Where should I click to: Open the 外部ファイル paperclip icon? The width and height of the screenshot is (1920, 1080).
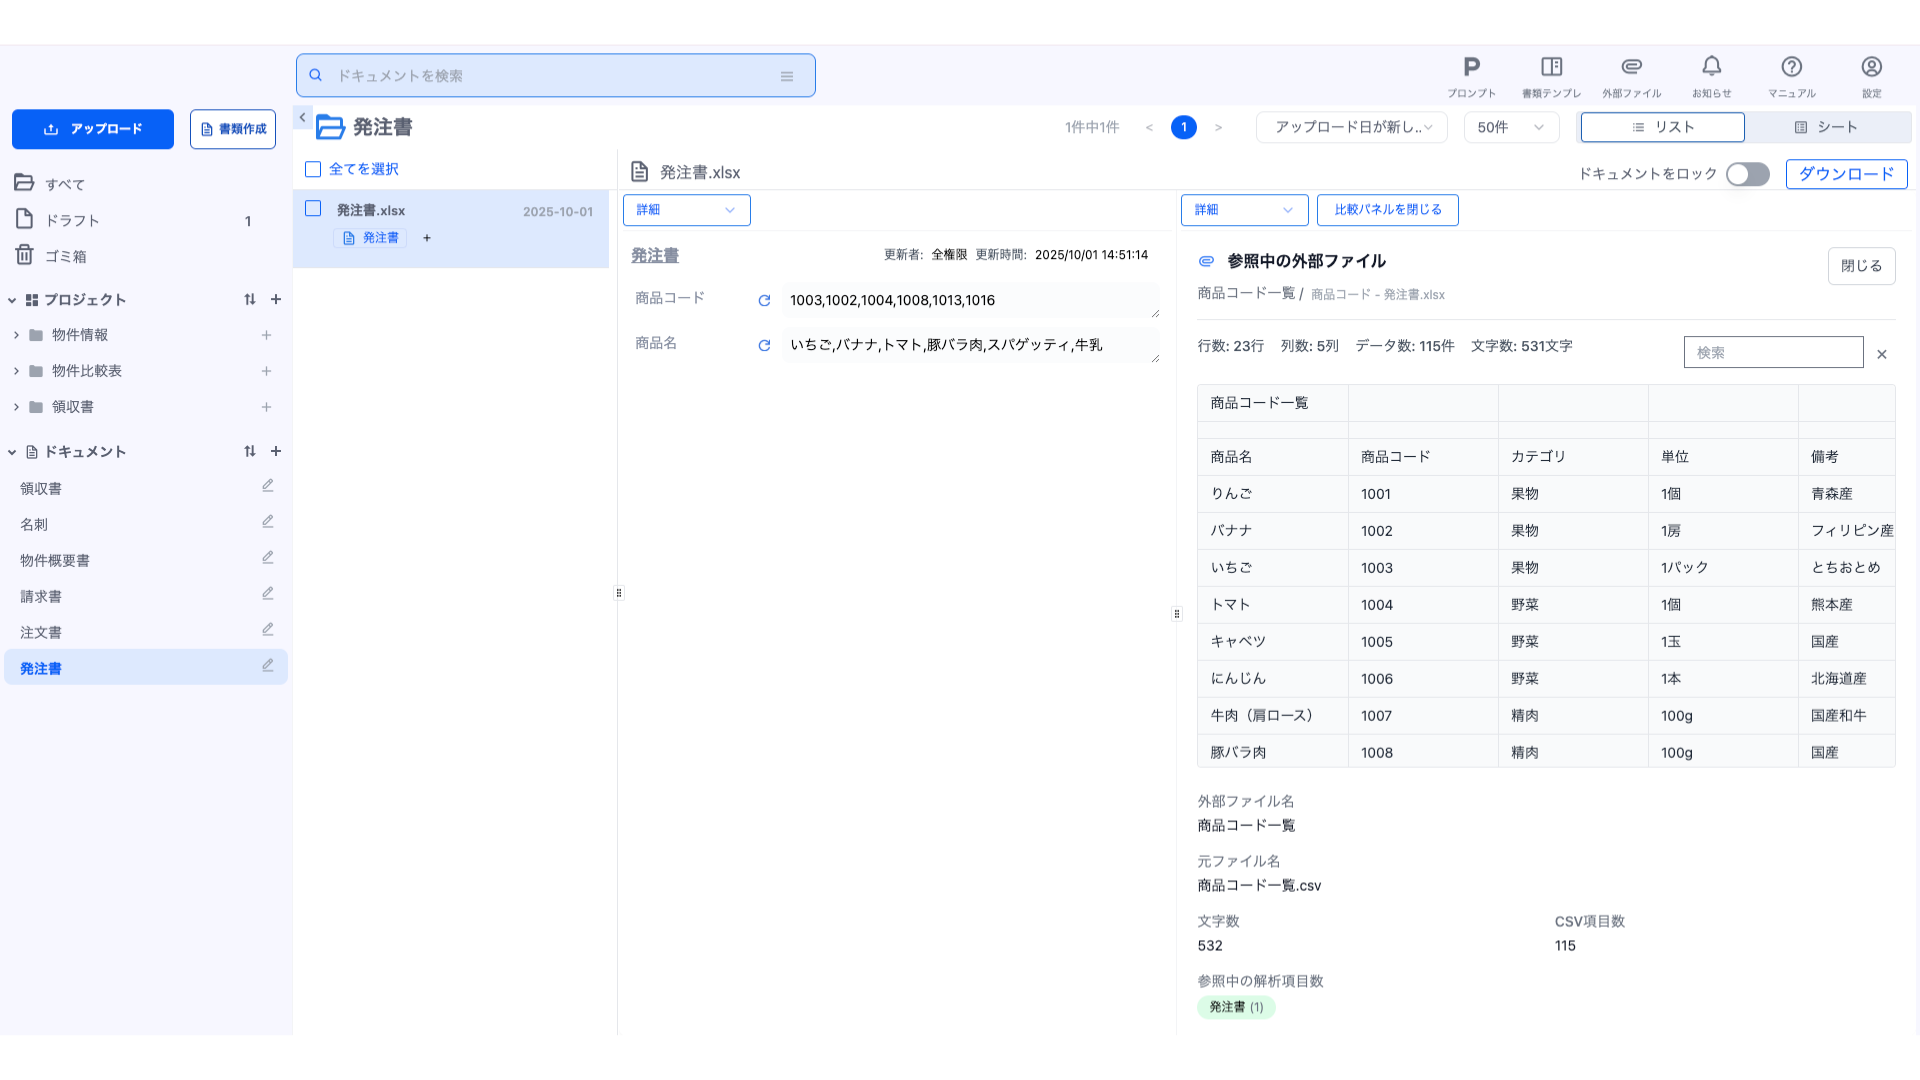1631,68
